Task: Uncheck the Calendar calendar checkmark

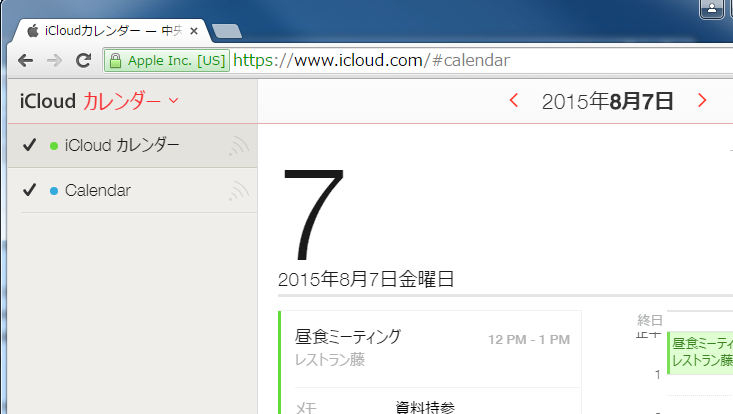Action: tap(29, 190)
